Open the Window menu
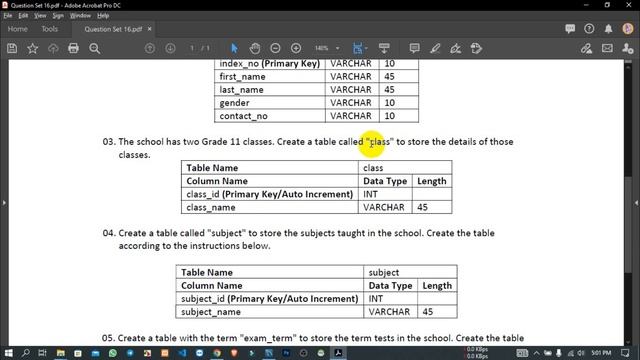 80,16
